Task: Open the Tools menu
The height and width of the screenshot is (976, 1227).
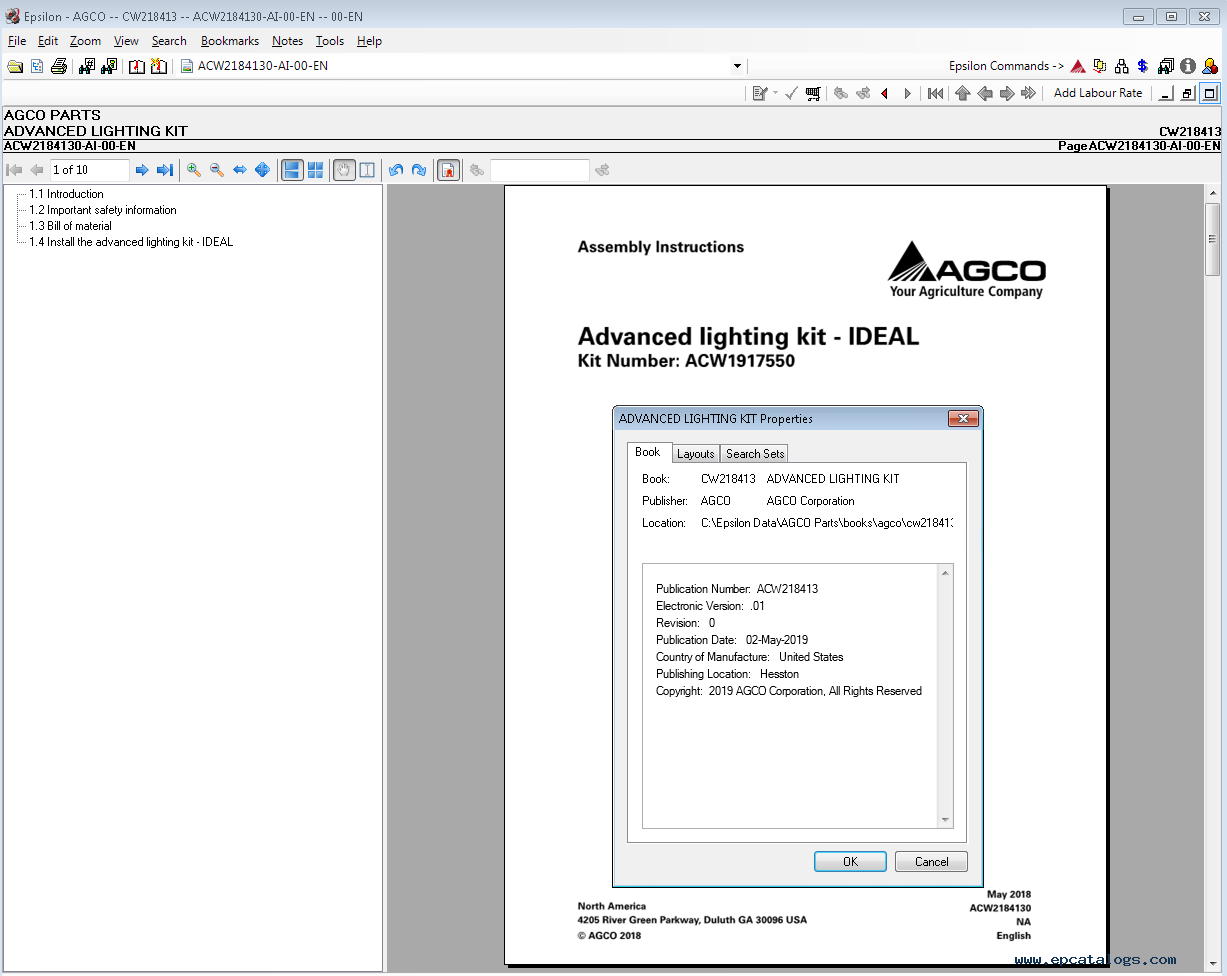Action: 330,41
